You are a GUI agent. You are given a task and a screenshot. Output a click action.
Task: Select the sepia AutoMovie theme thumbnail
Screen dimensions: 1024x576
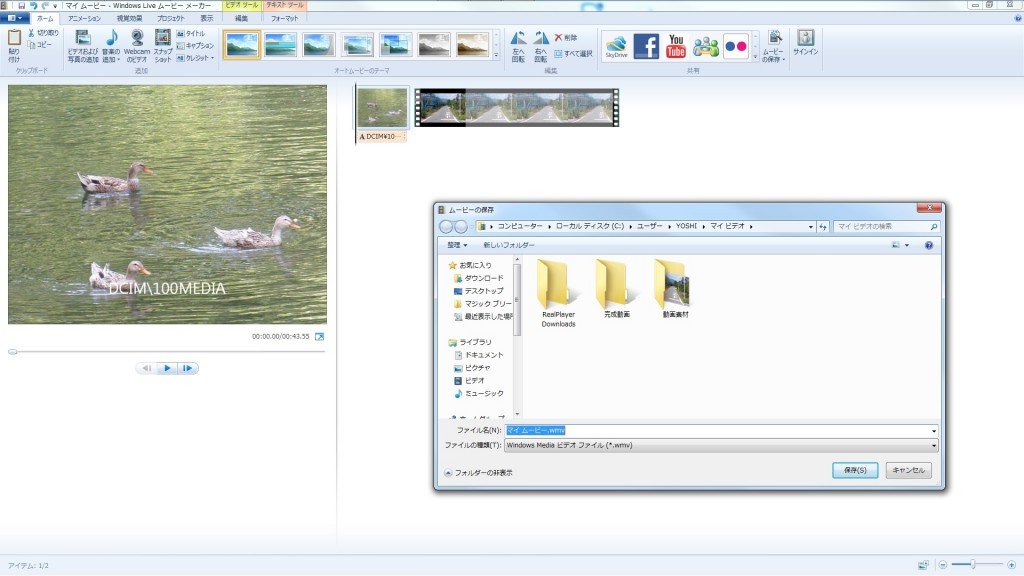472,45
